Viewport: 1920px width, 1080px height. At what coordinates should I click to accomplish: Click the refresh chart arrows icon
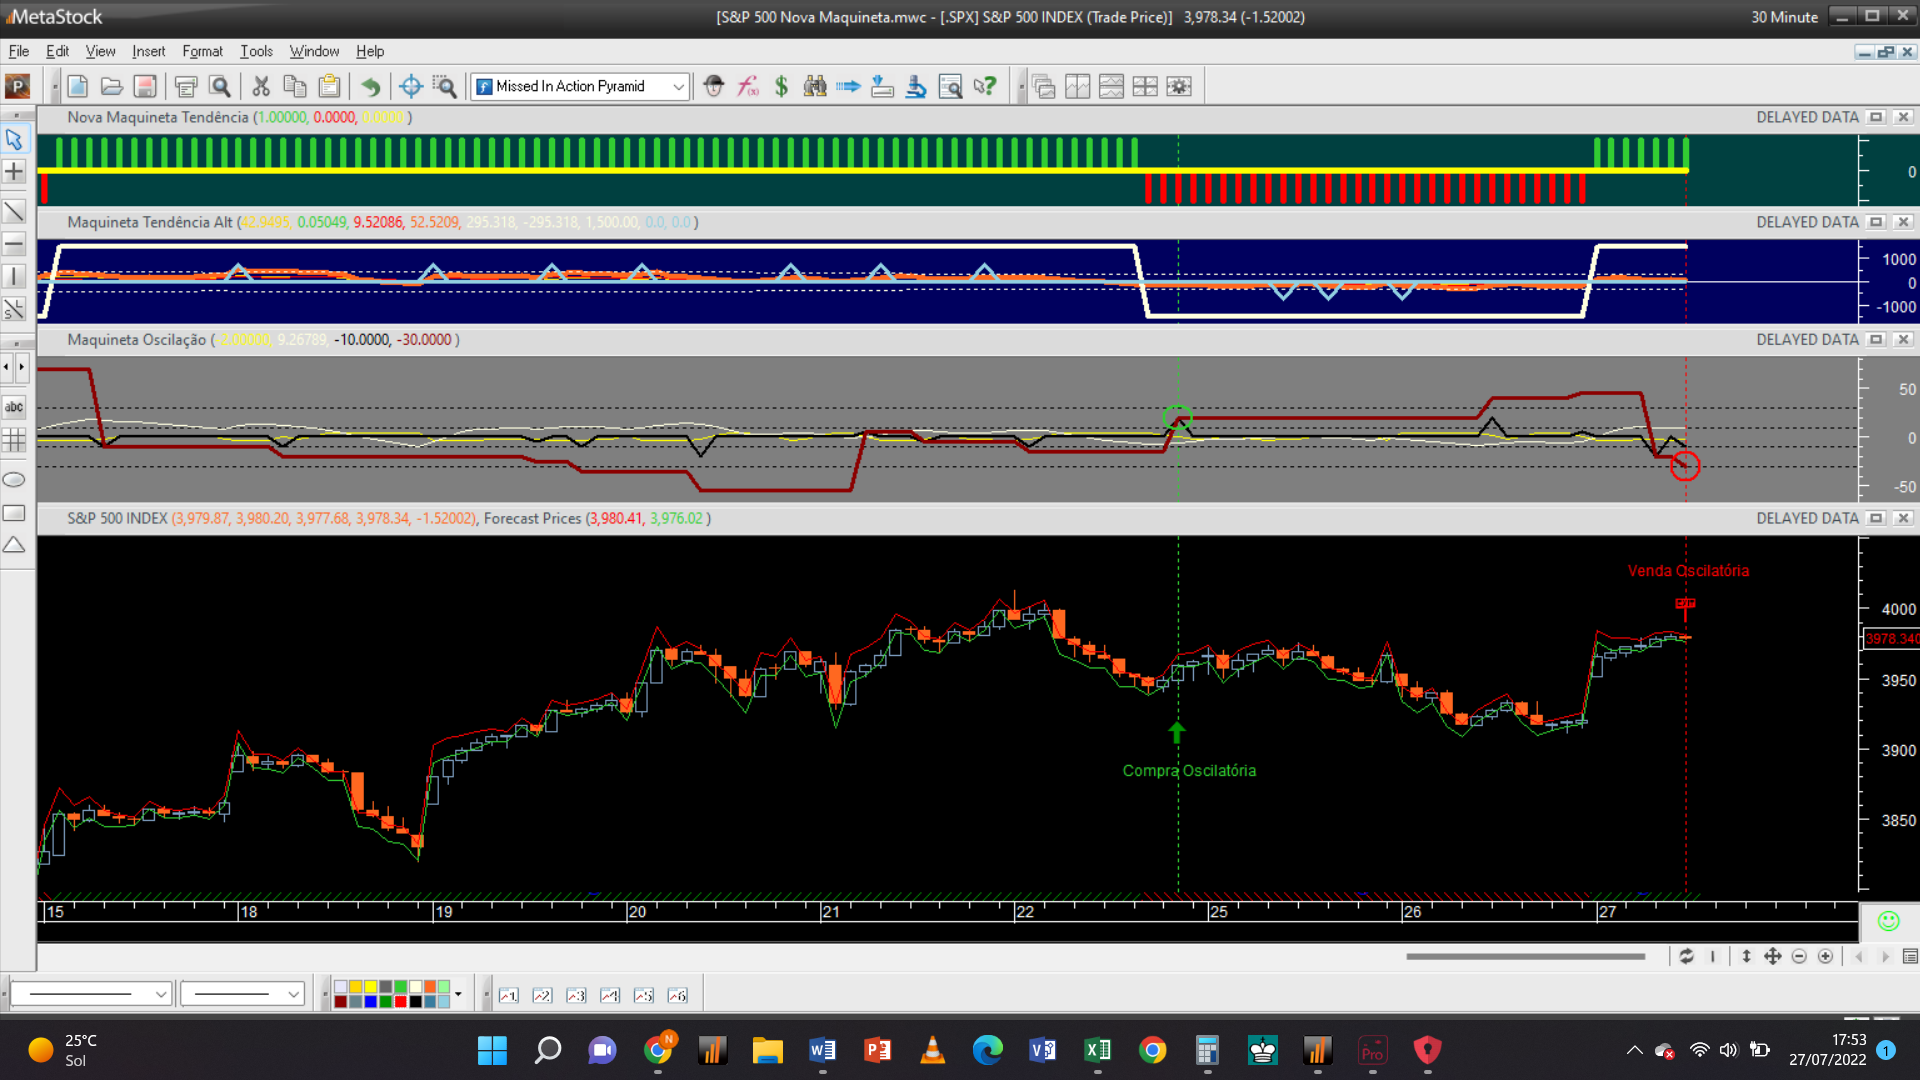[1686, 957]
